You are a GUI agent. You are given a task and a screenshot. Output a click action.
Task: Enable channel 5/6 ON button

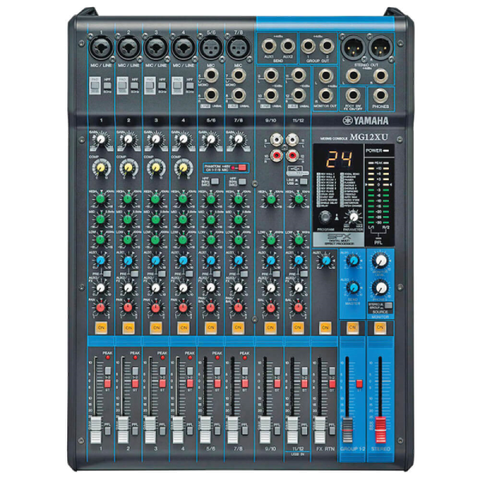211,328
